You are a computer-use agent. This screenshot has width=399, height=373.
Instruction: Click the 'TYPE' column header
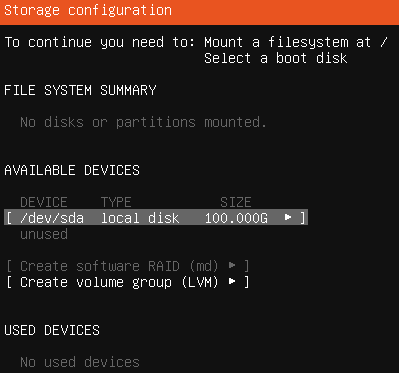[x=116, y=202]
